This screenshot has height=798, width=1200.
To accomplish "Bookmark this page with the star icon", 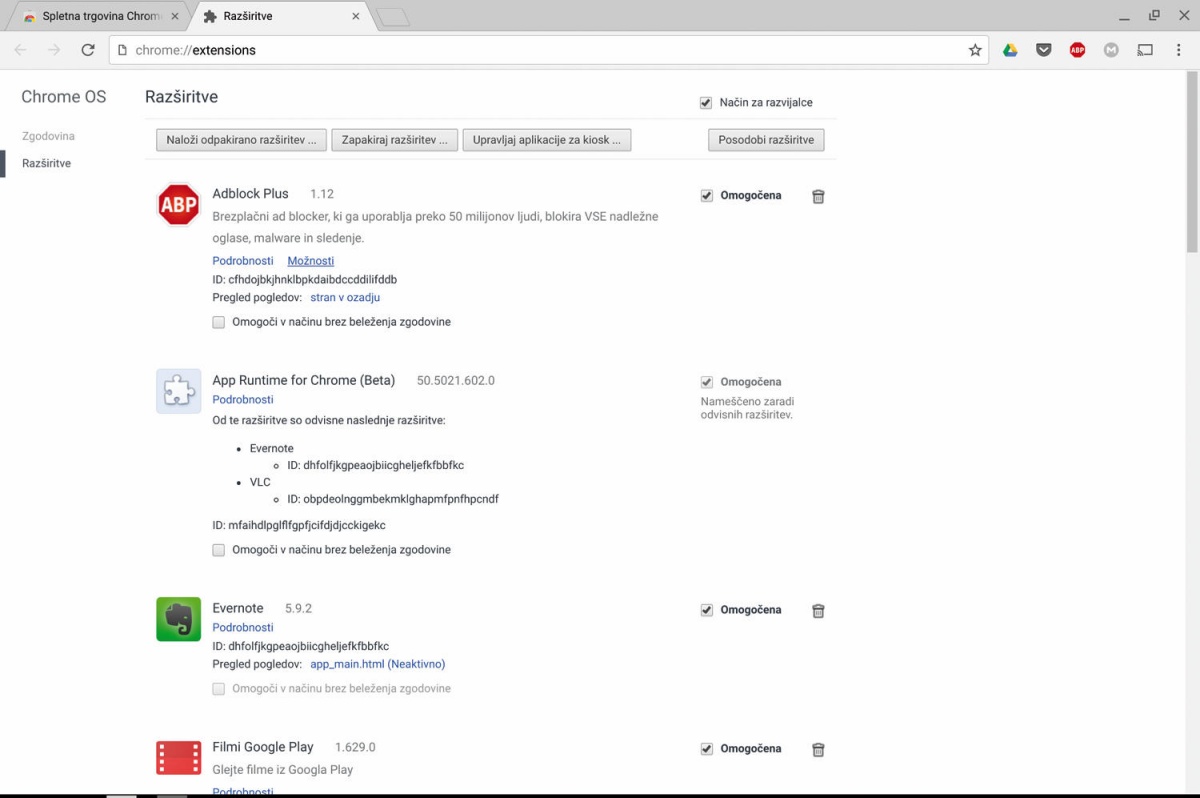I will click(975, 50).
